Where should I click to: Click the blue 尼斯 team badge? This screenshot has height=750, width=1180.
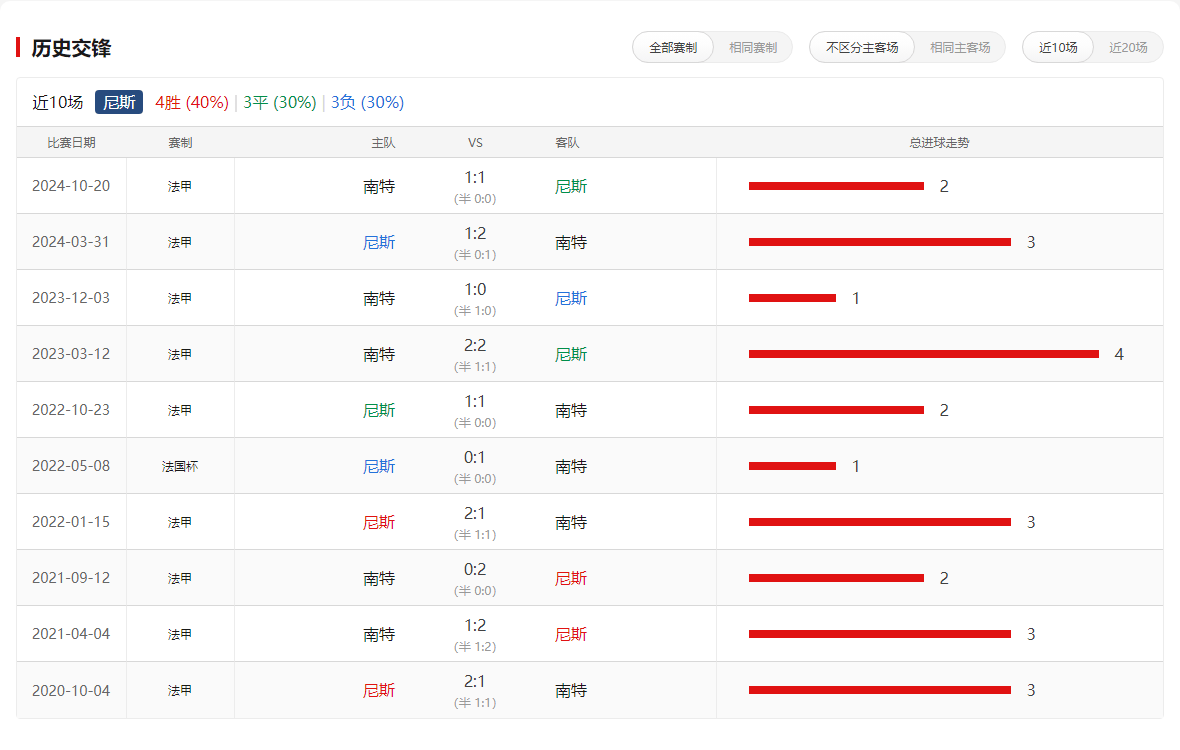(119, 102)
